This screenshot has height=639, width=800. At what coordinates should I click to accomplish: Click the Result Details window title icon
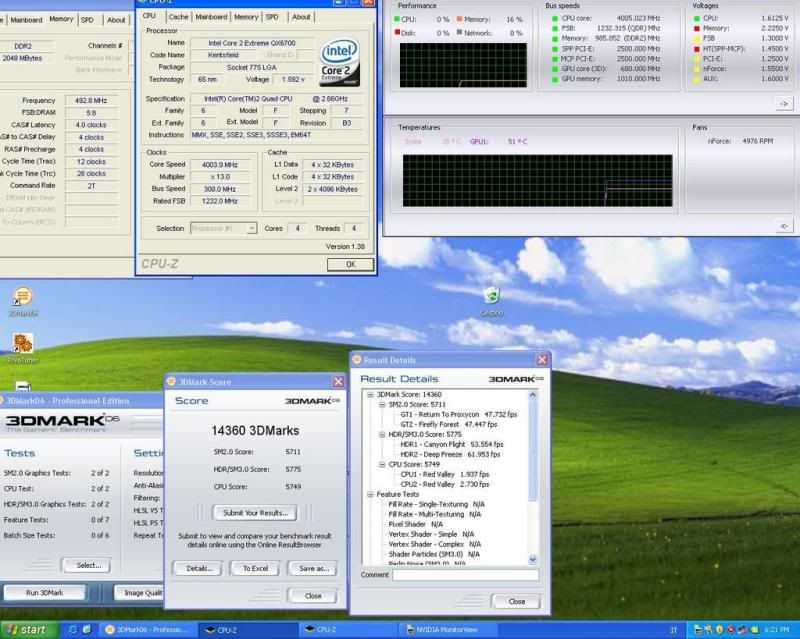[x=357, y=360]
